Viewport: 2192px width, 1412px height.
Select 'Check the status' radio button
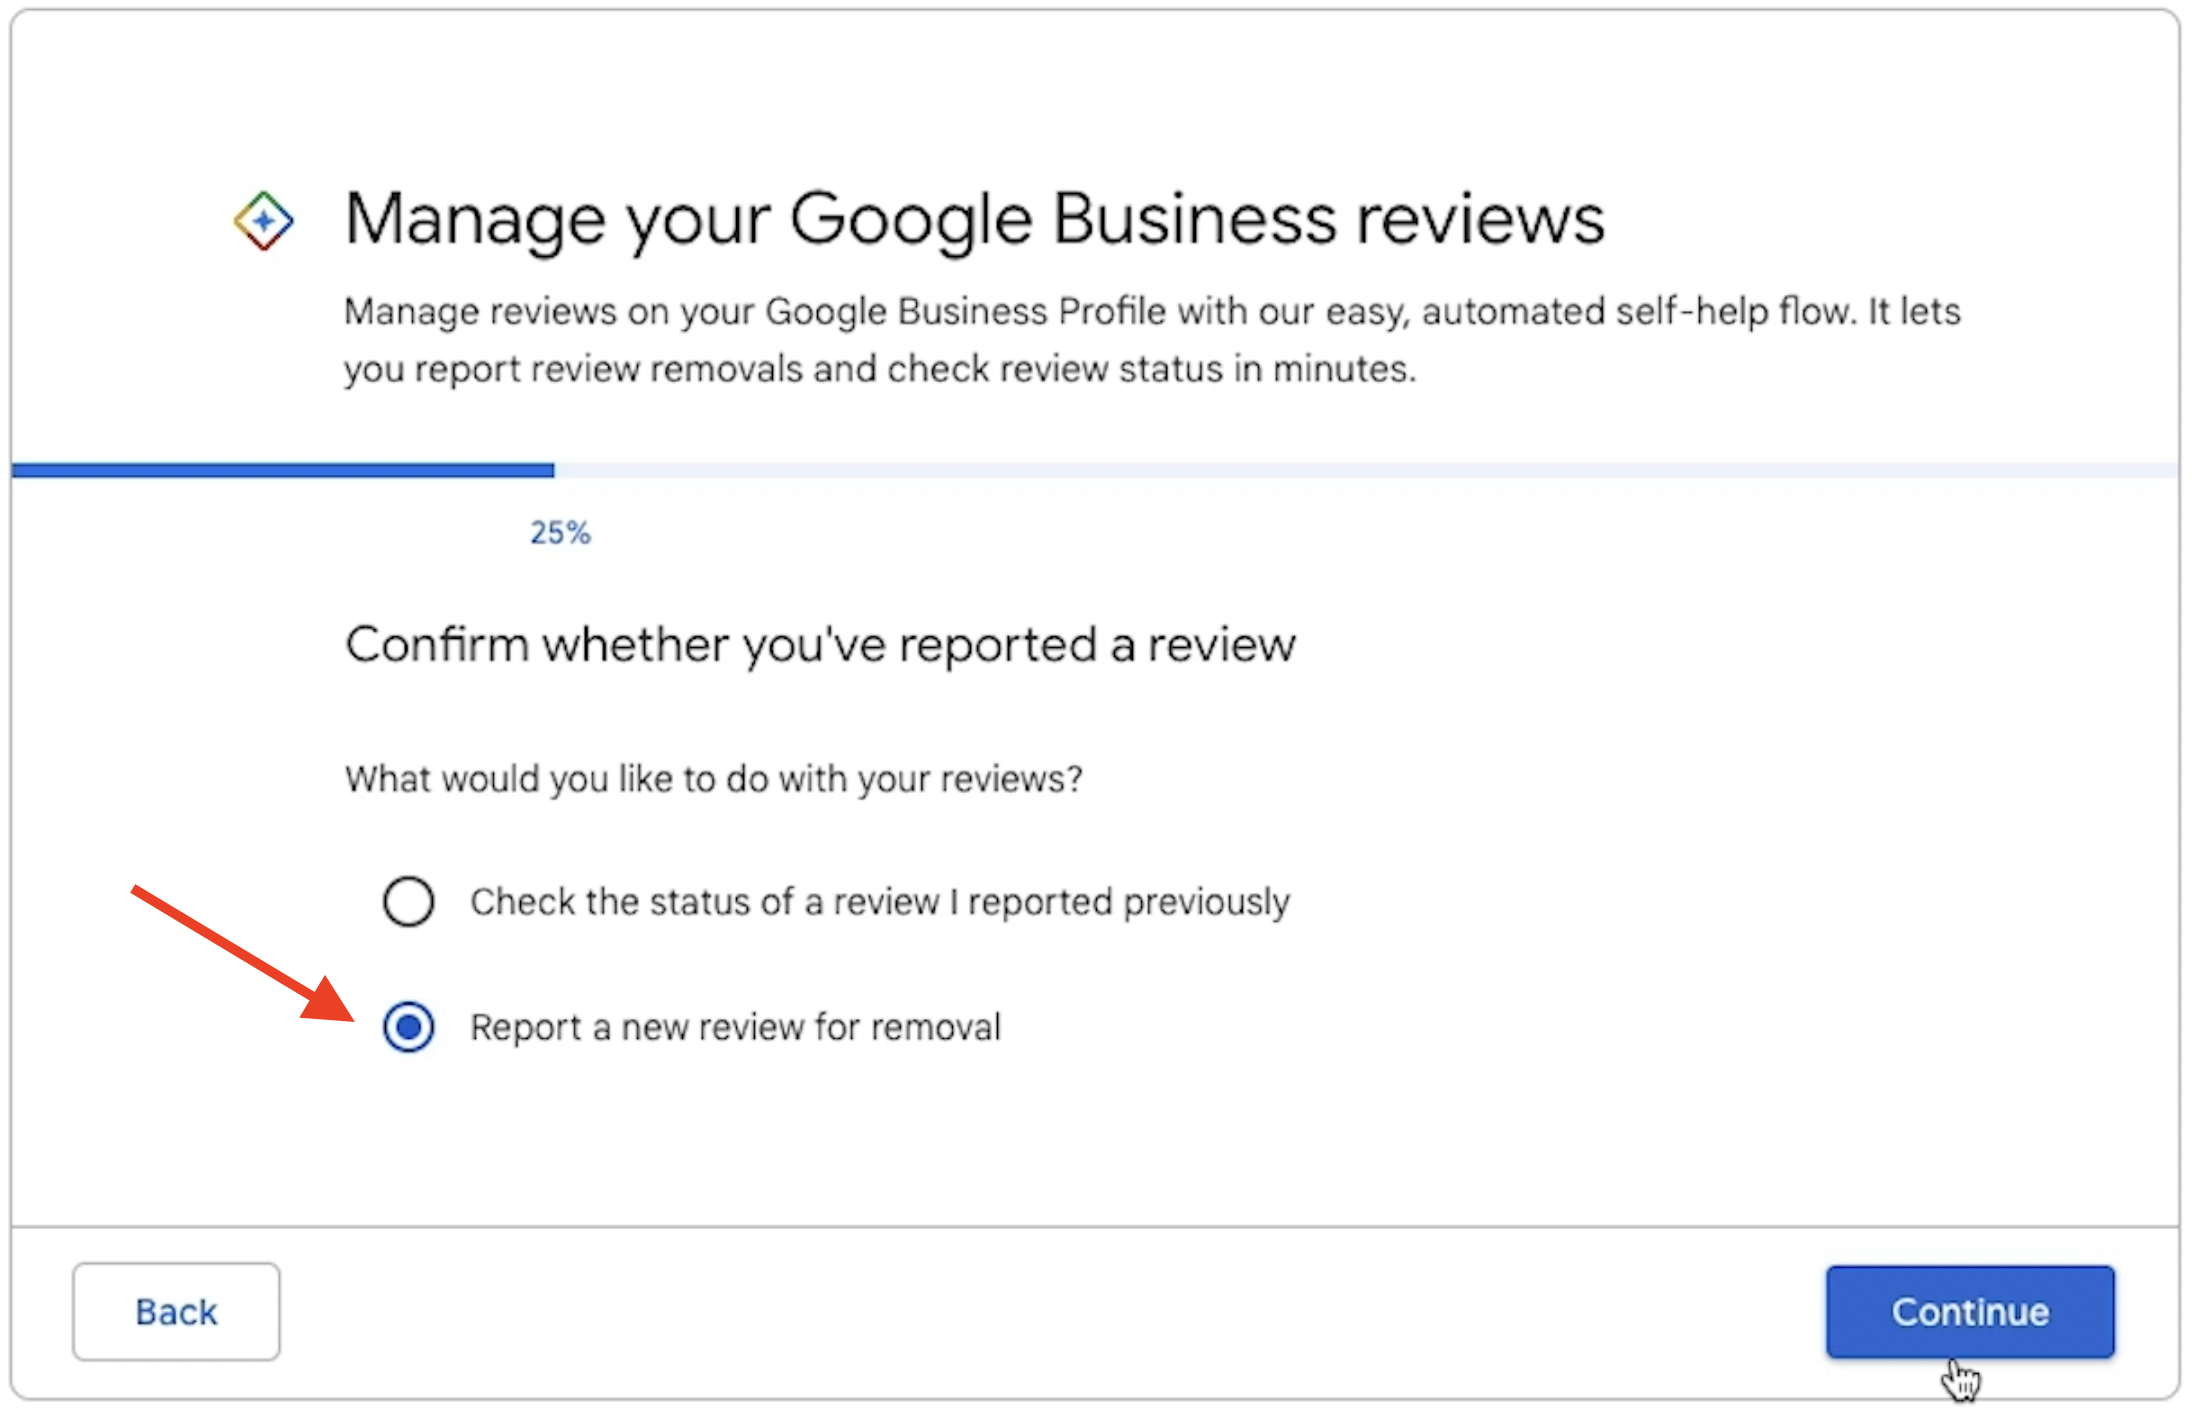point(408,901)
